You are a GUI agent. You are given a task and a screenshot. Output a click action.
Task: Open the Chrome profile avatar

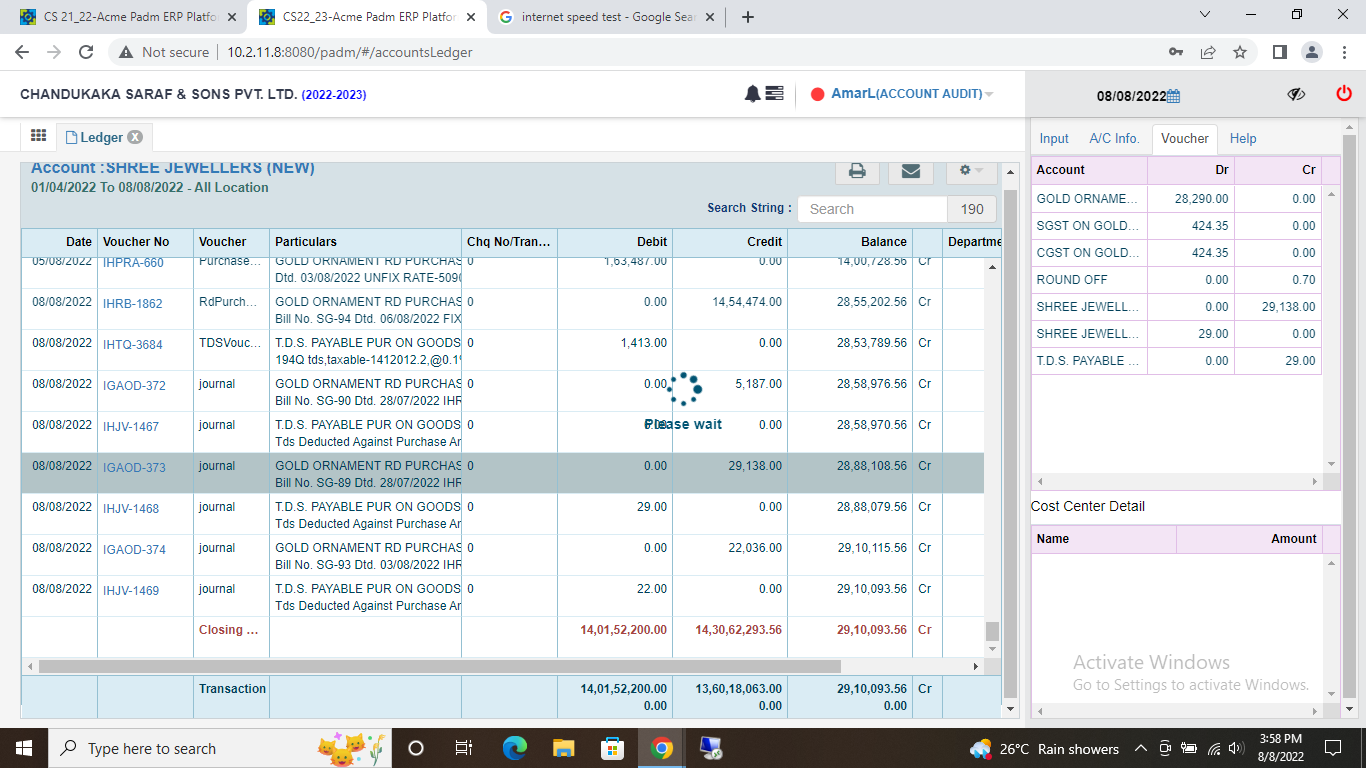[x=1311, y=52]
